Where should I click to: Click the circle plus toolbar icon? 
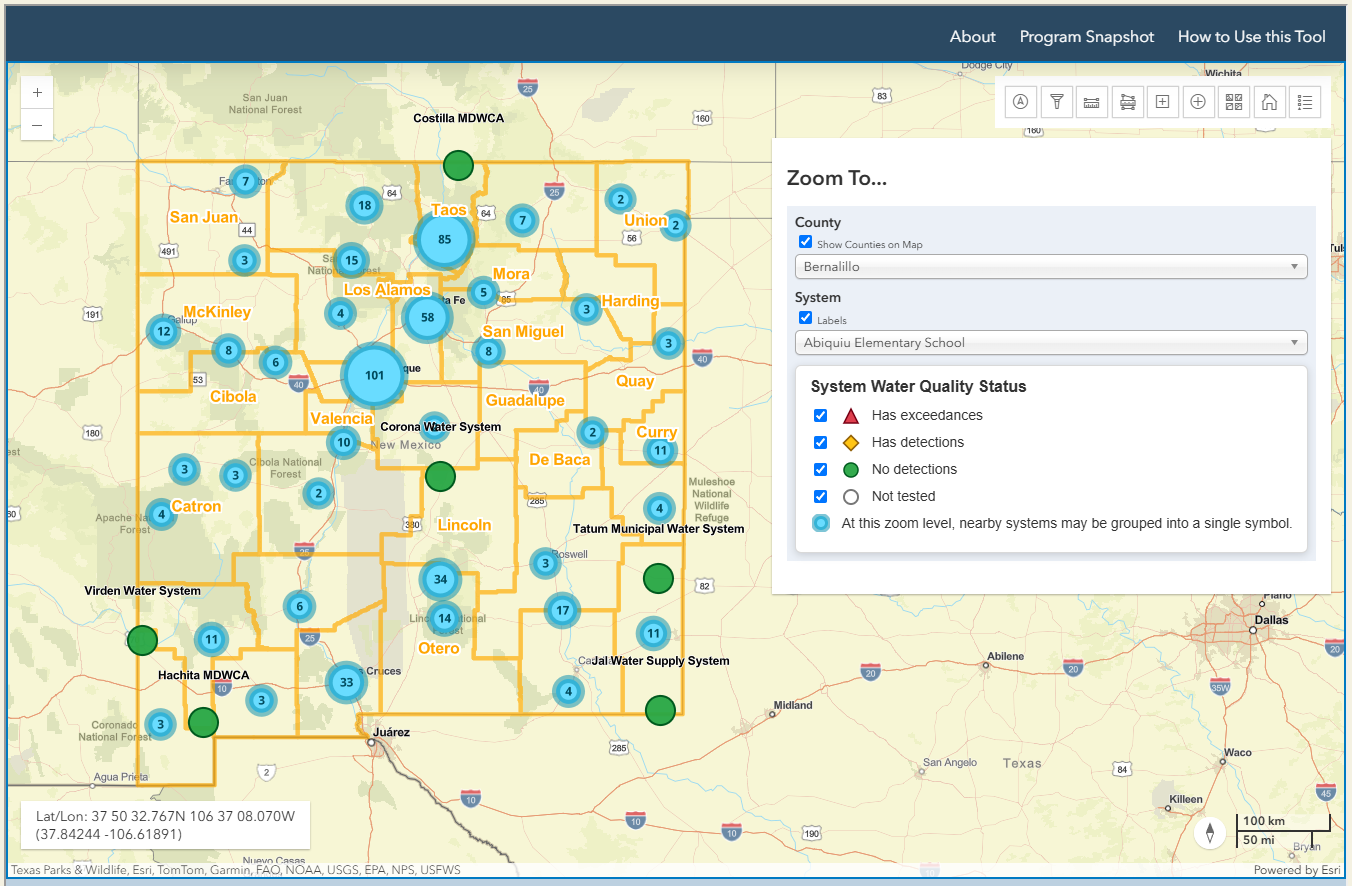point(1198,102)
